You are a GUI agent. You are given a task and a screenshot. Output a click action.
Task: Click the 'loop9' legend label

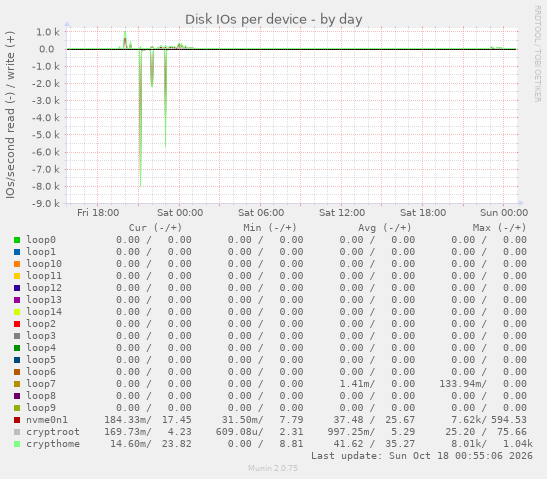(41, 408)
